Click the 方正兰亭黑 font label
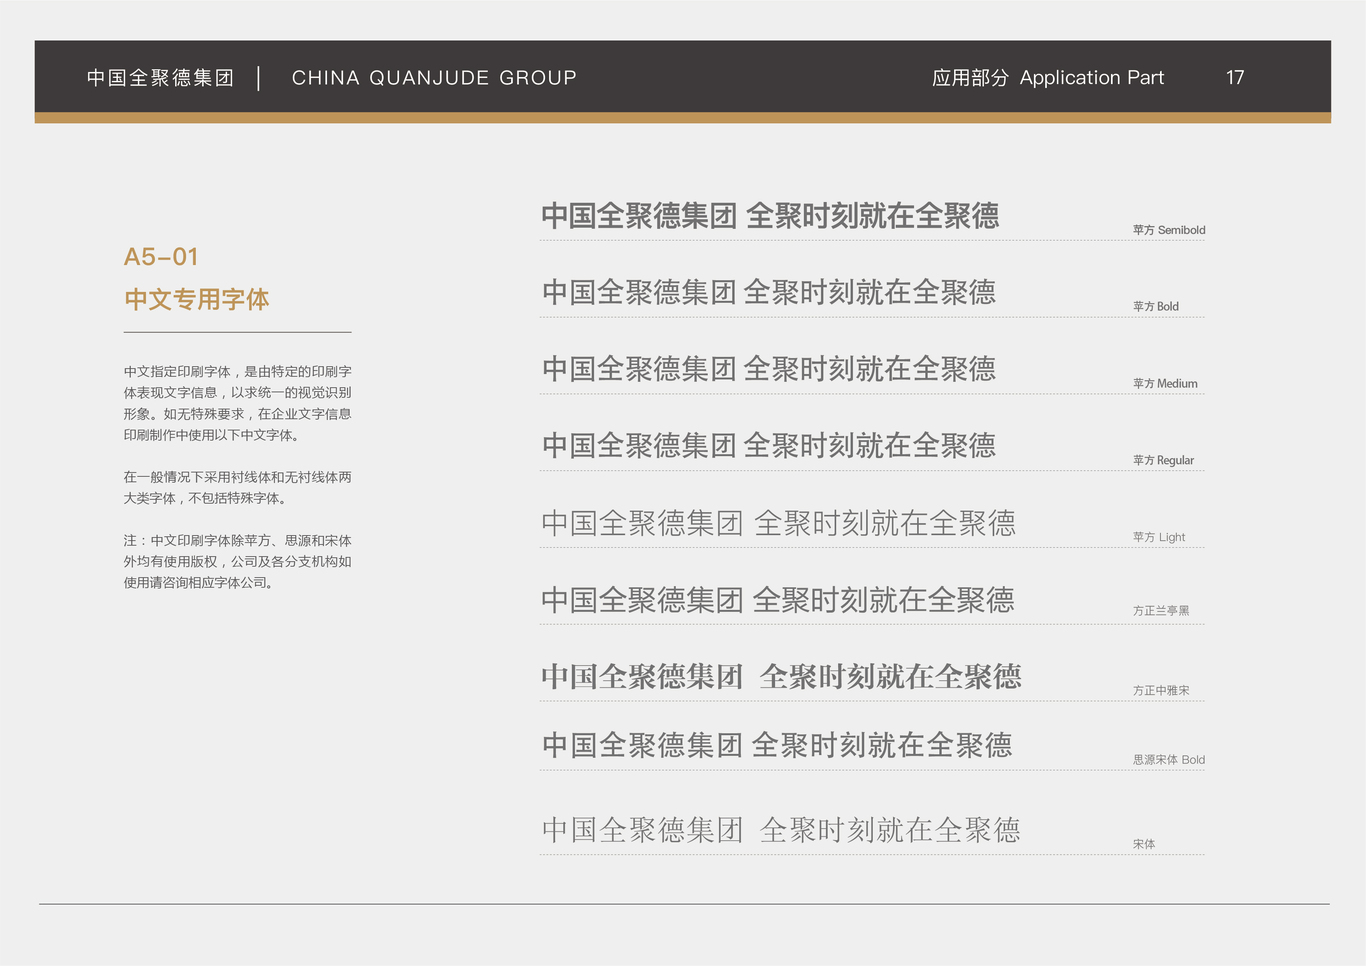The width and height of the screenshot is (1366, 966). click(1161, 611)
